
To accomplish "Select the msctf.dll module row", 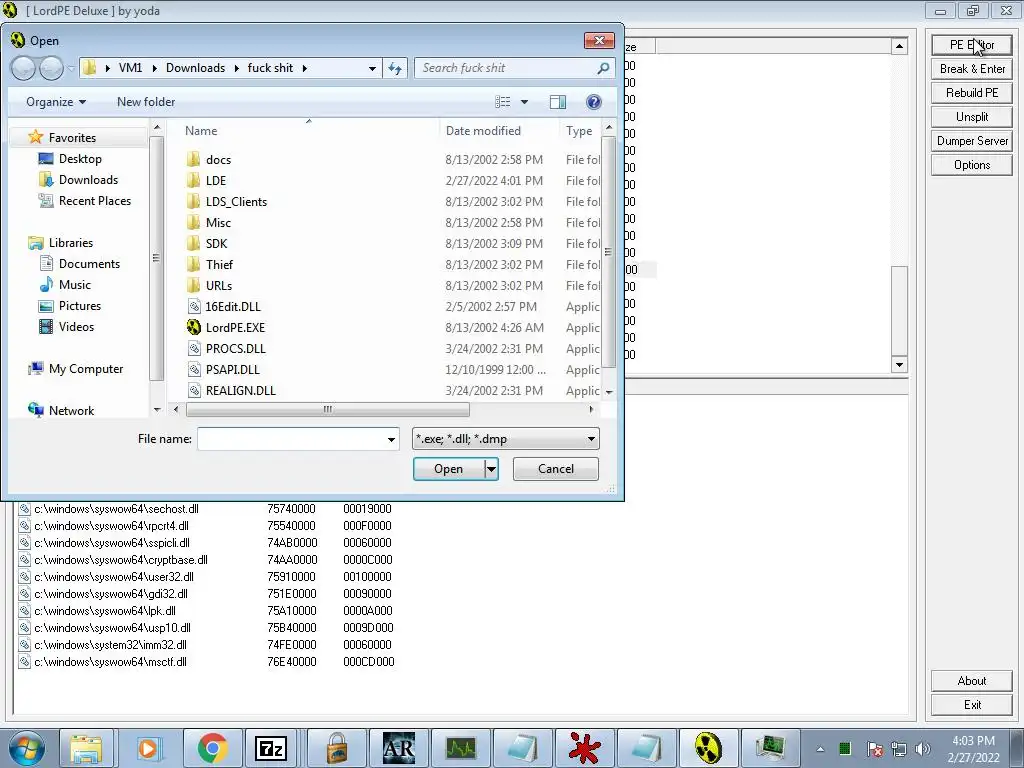I will 206,662.
